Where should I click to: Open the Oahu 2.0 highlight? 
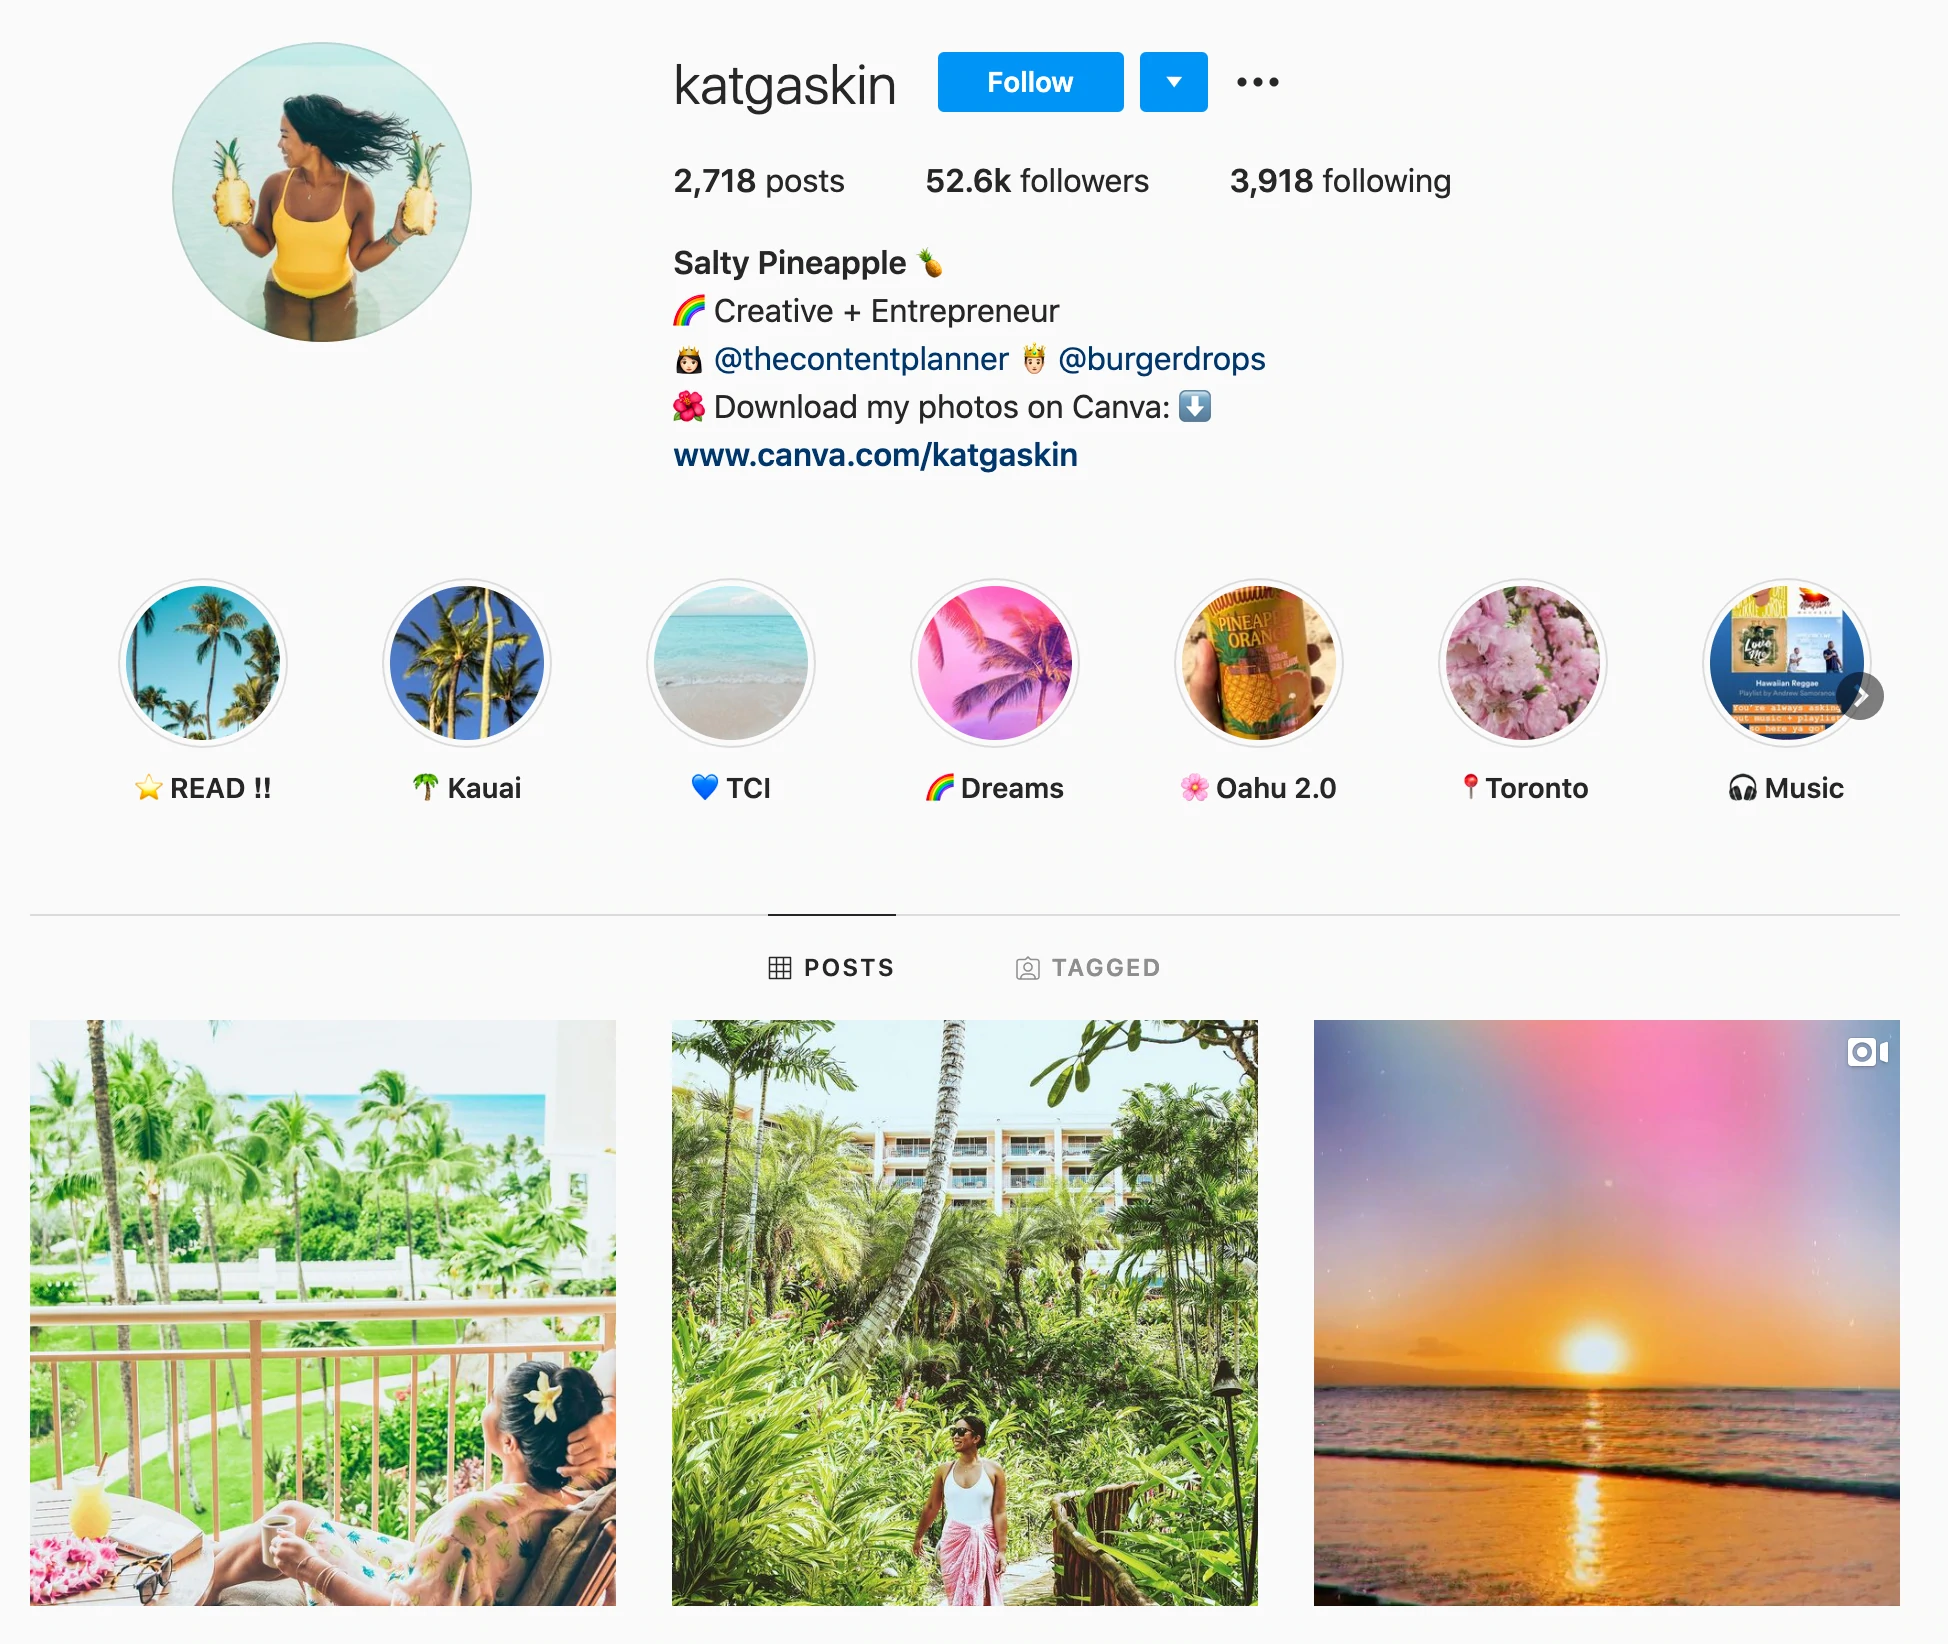1259,663
